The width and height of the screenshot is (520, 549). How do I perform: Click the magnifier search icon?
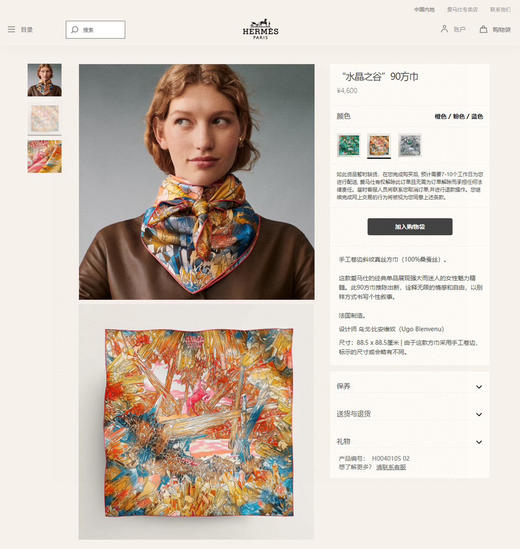(75, 29)
